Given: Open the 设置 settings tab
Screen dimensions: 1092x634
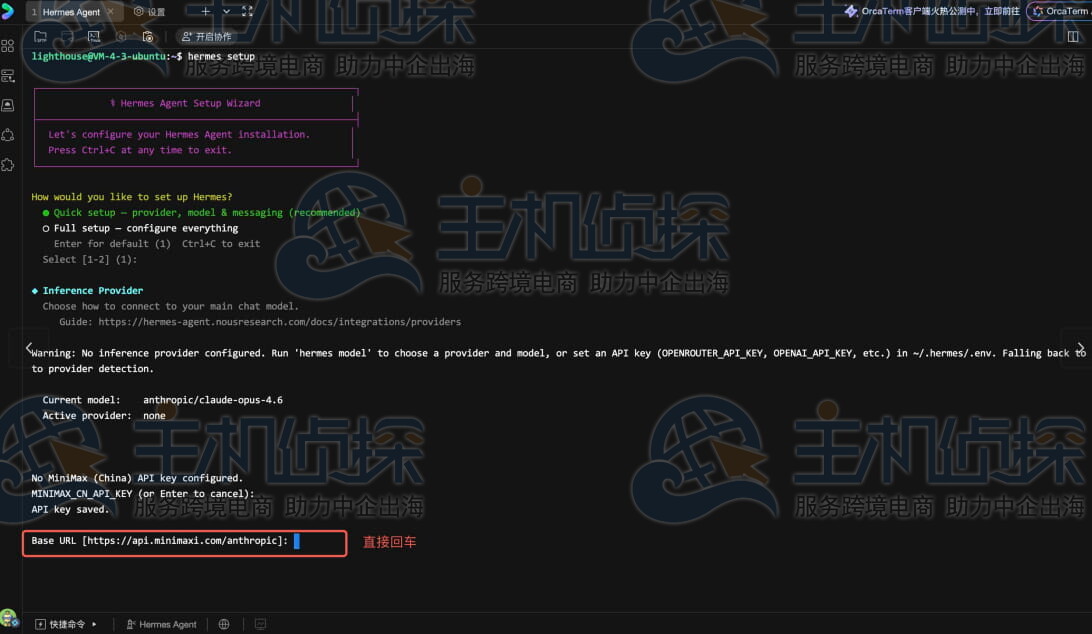Looking at the screenshot, I should pyautogui.click(x=150, y=12).
